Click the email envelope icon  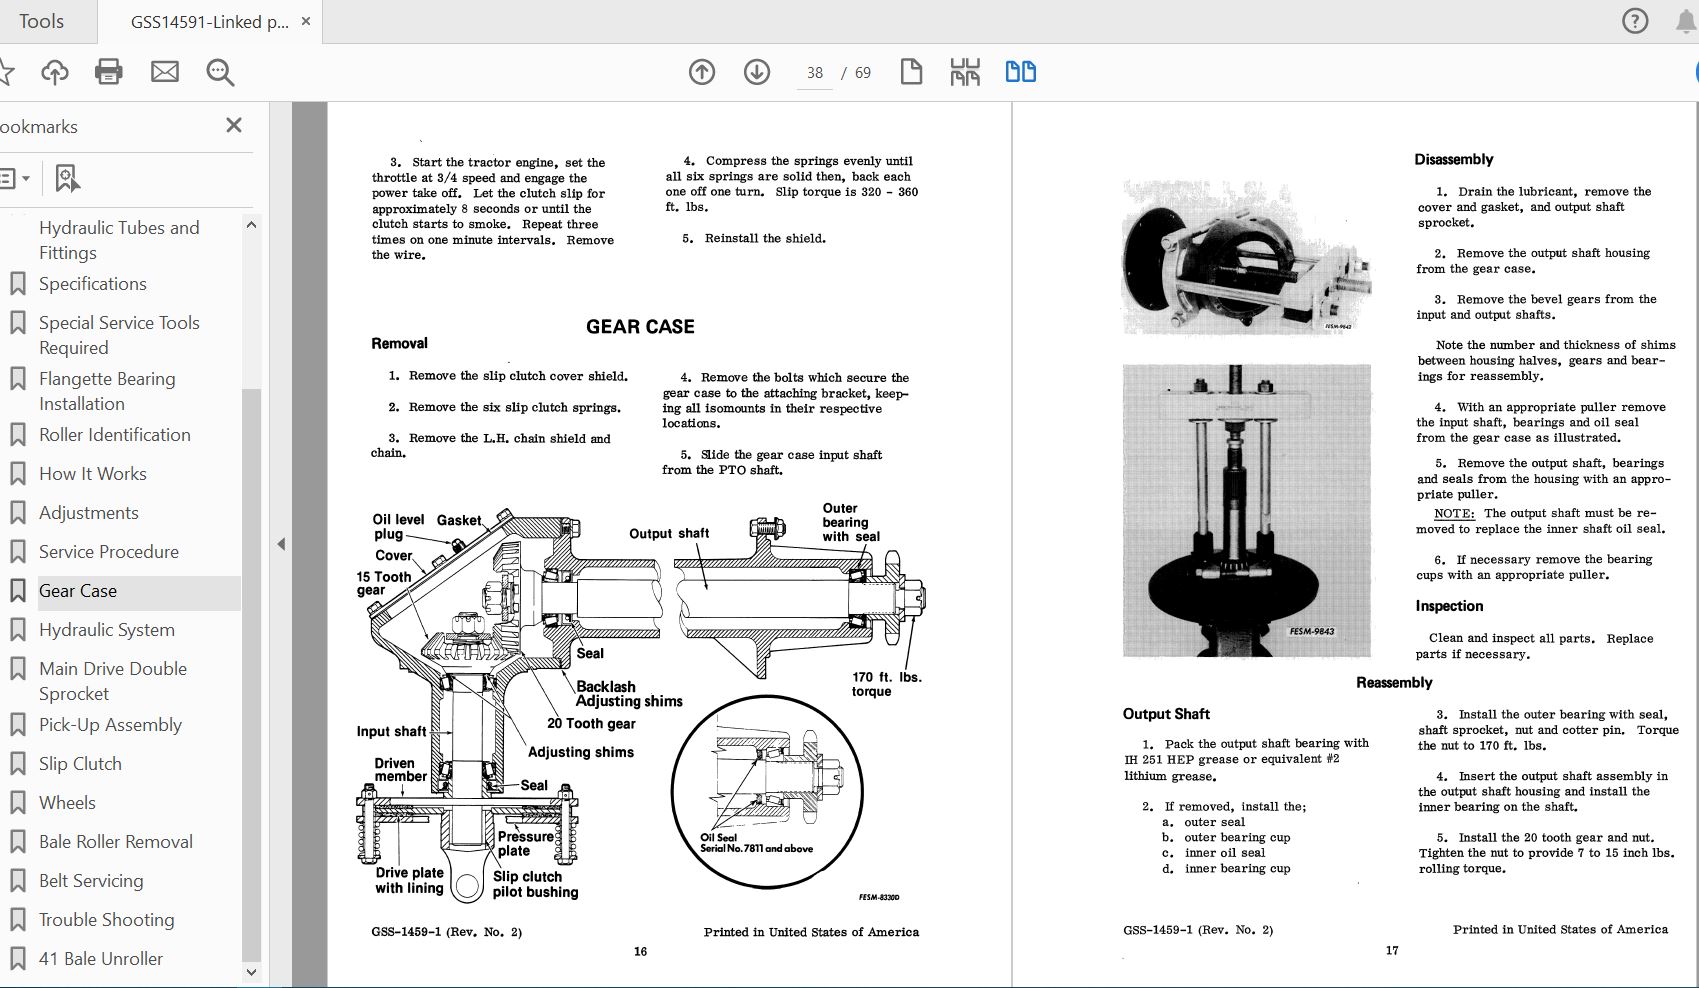tap(165, 72)
